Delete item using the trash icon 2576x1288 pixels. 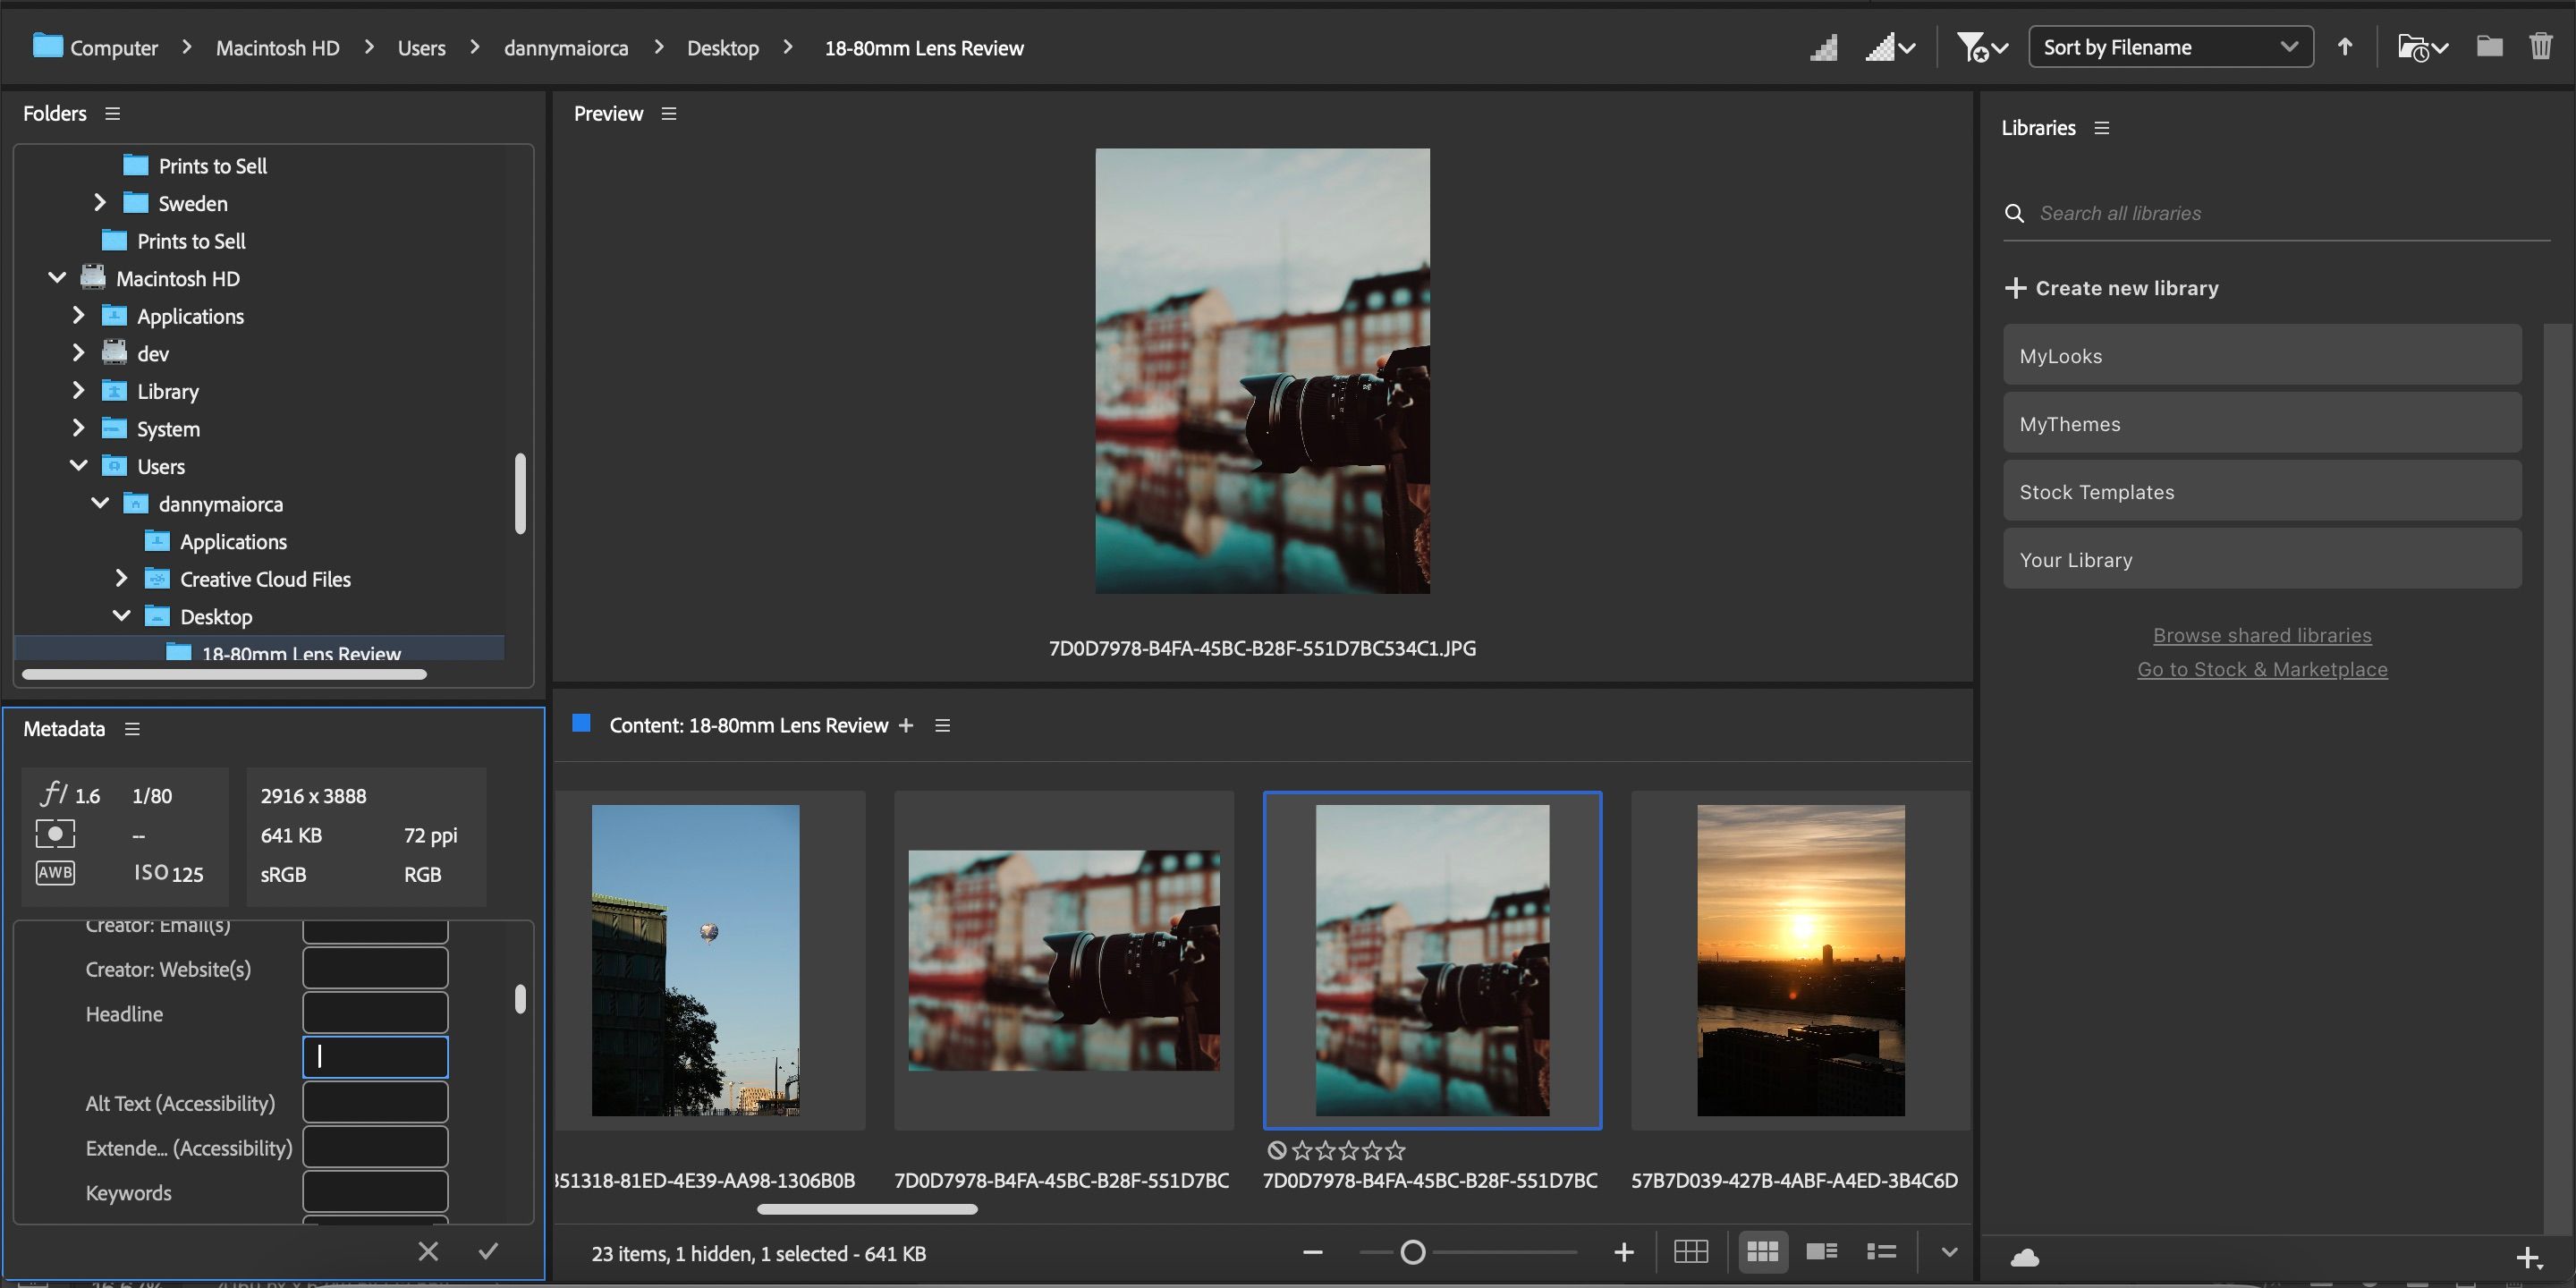[x=2542, y=47]
